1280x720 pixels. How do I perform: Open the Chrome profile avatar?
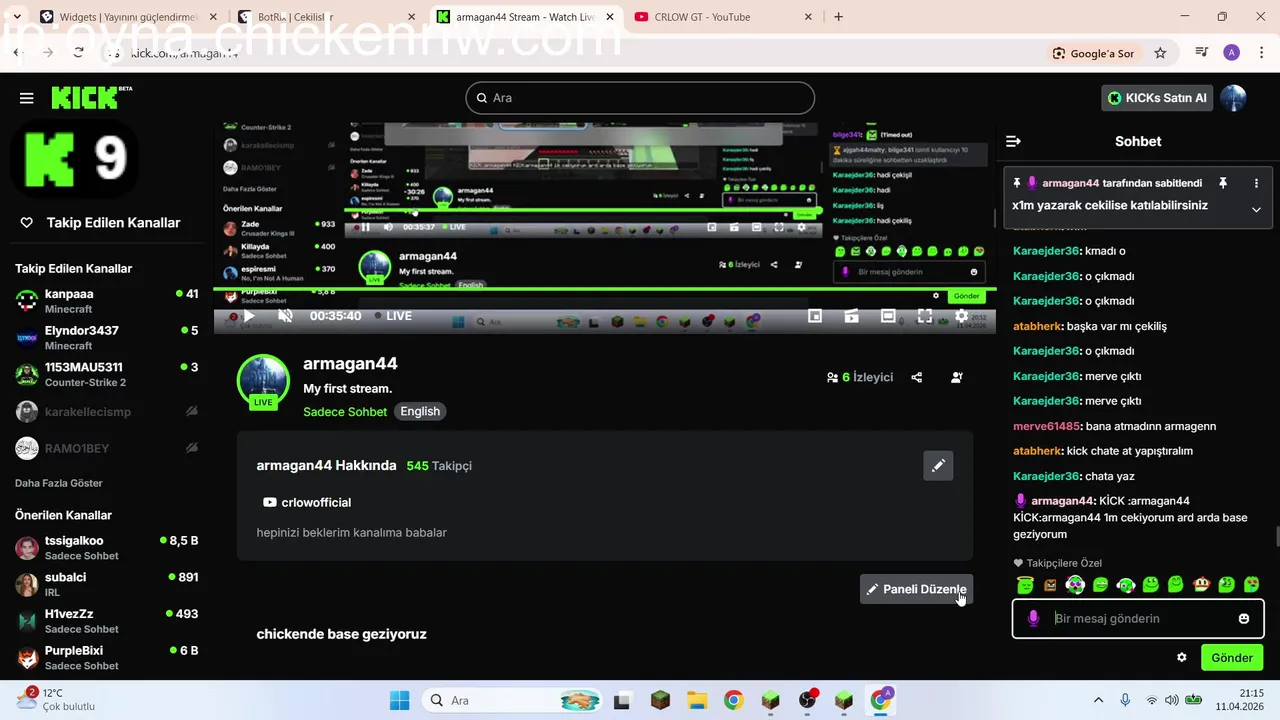point(1232,53)
